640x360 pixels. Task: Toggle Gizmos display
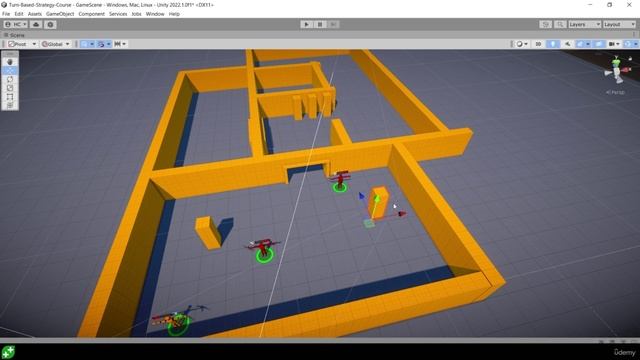(x=627, y=44)
